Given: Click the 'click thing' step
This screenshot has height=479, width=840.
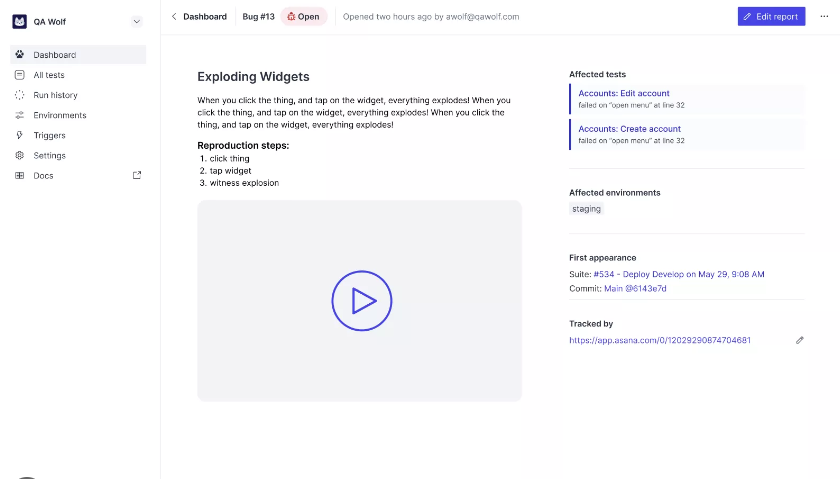Looking at the screenshot, I should tap(229, 159).
